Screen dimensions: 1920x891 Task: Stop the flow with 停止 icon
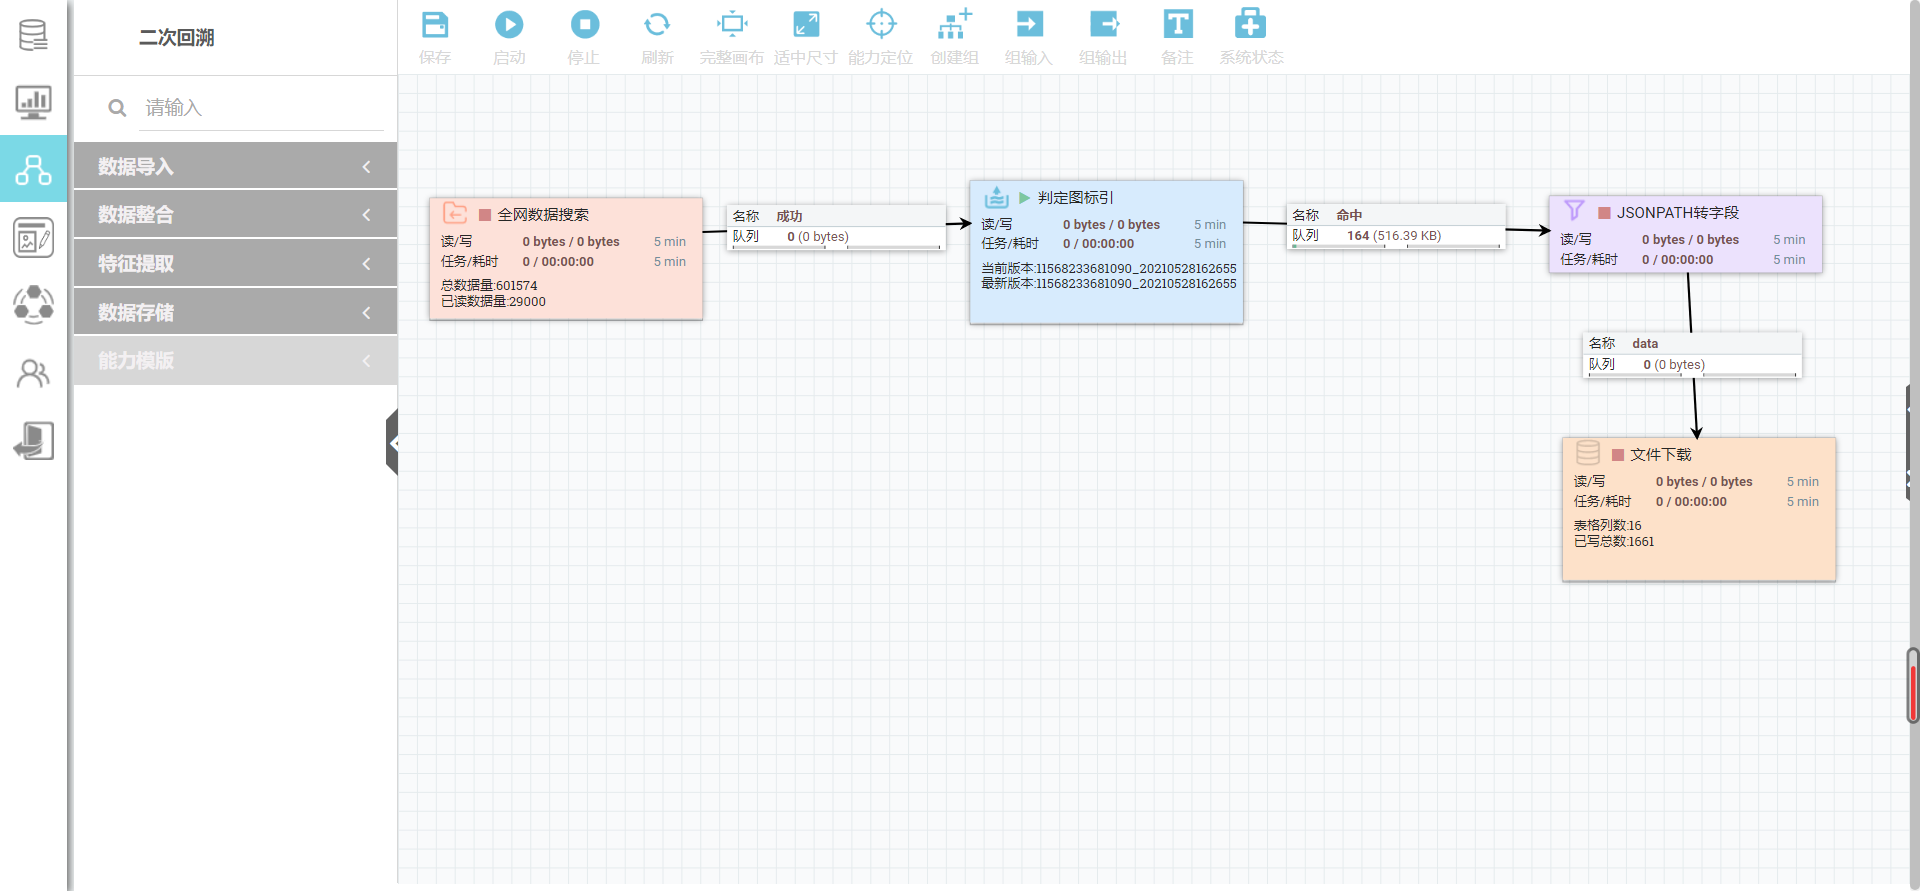(584, 25)
